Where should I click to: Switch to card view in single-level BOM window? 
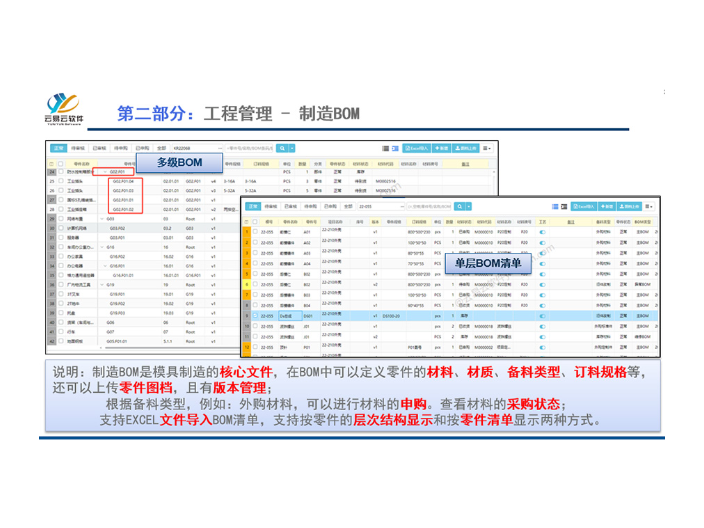pyautogui.click(x=564, y=207)
